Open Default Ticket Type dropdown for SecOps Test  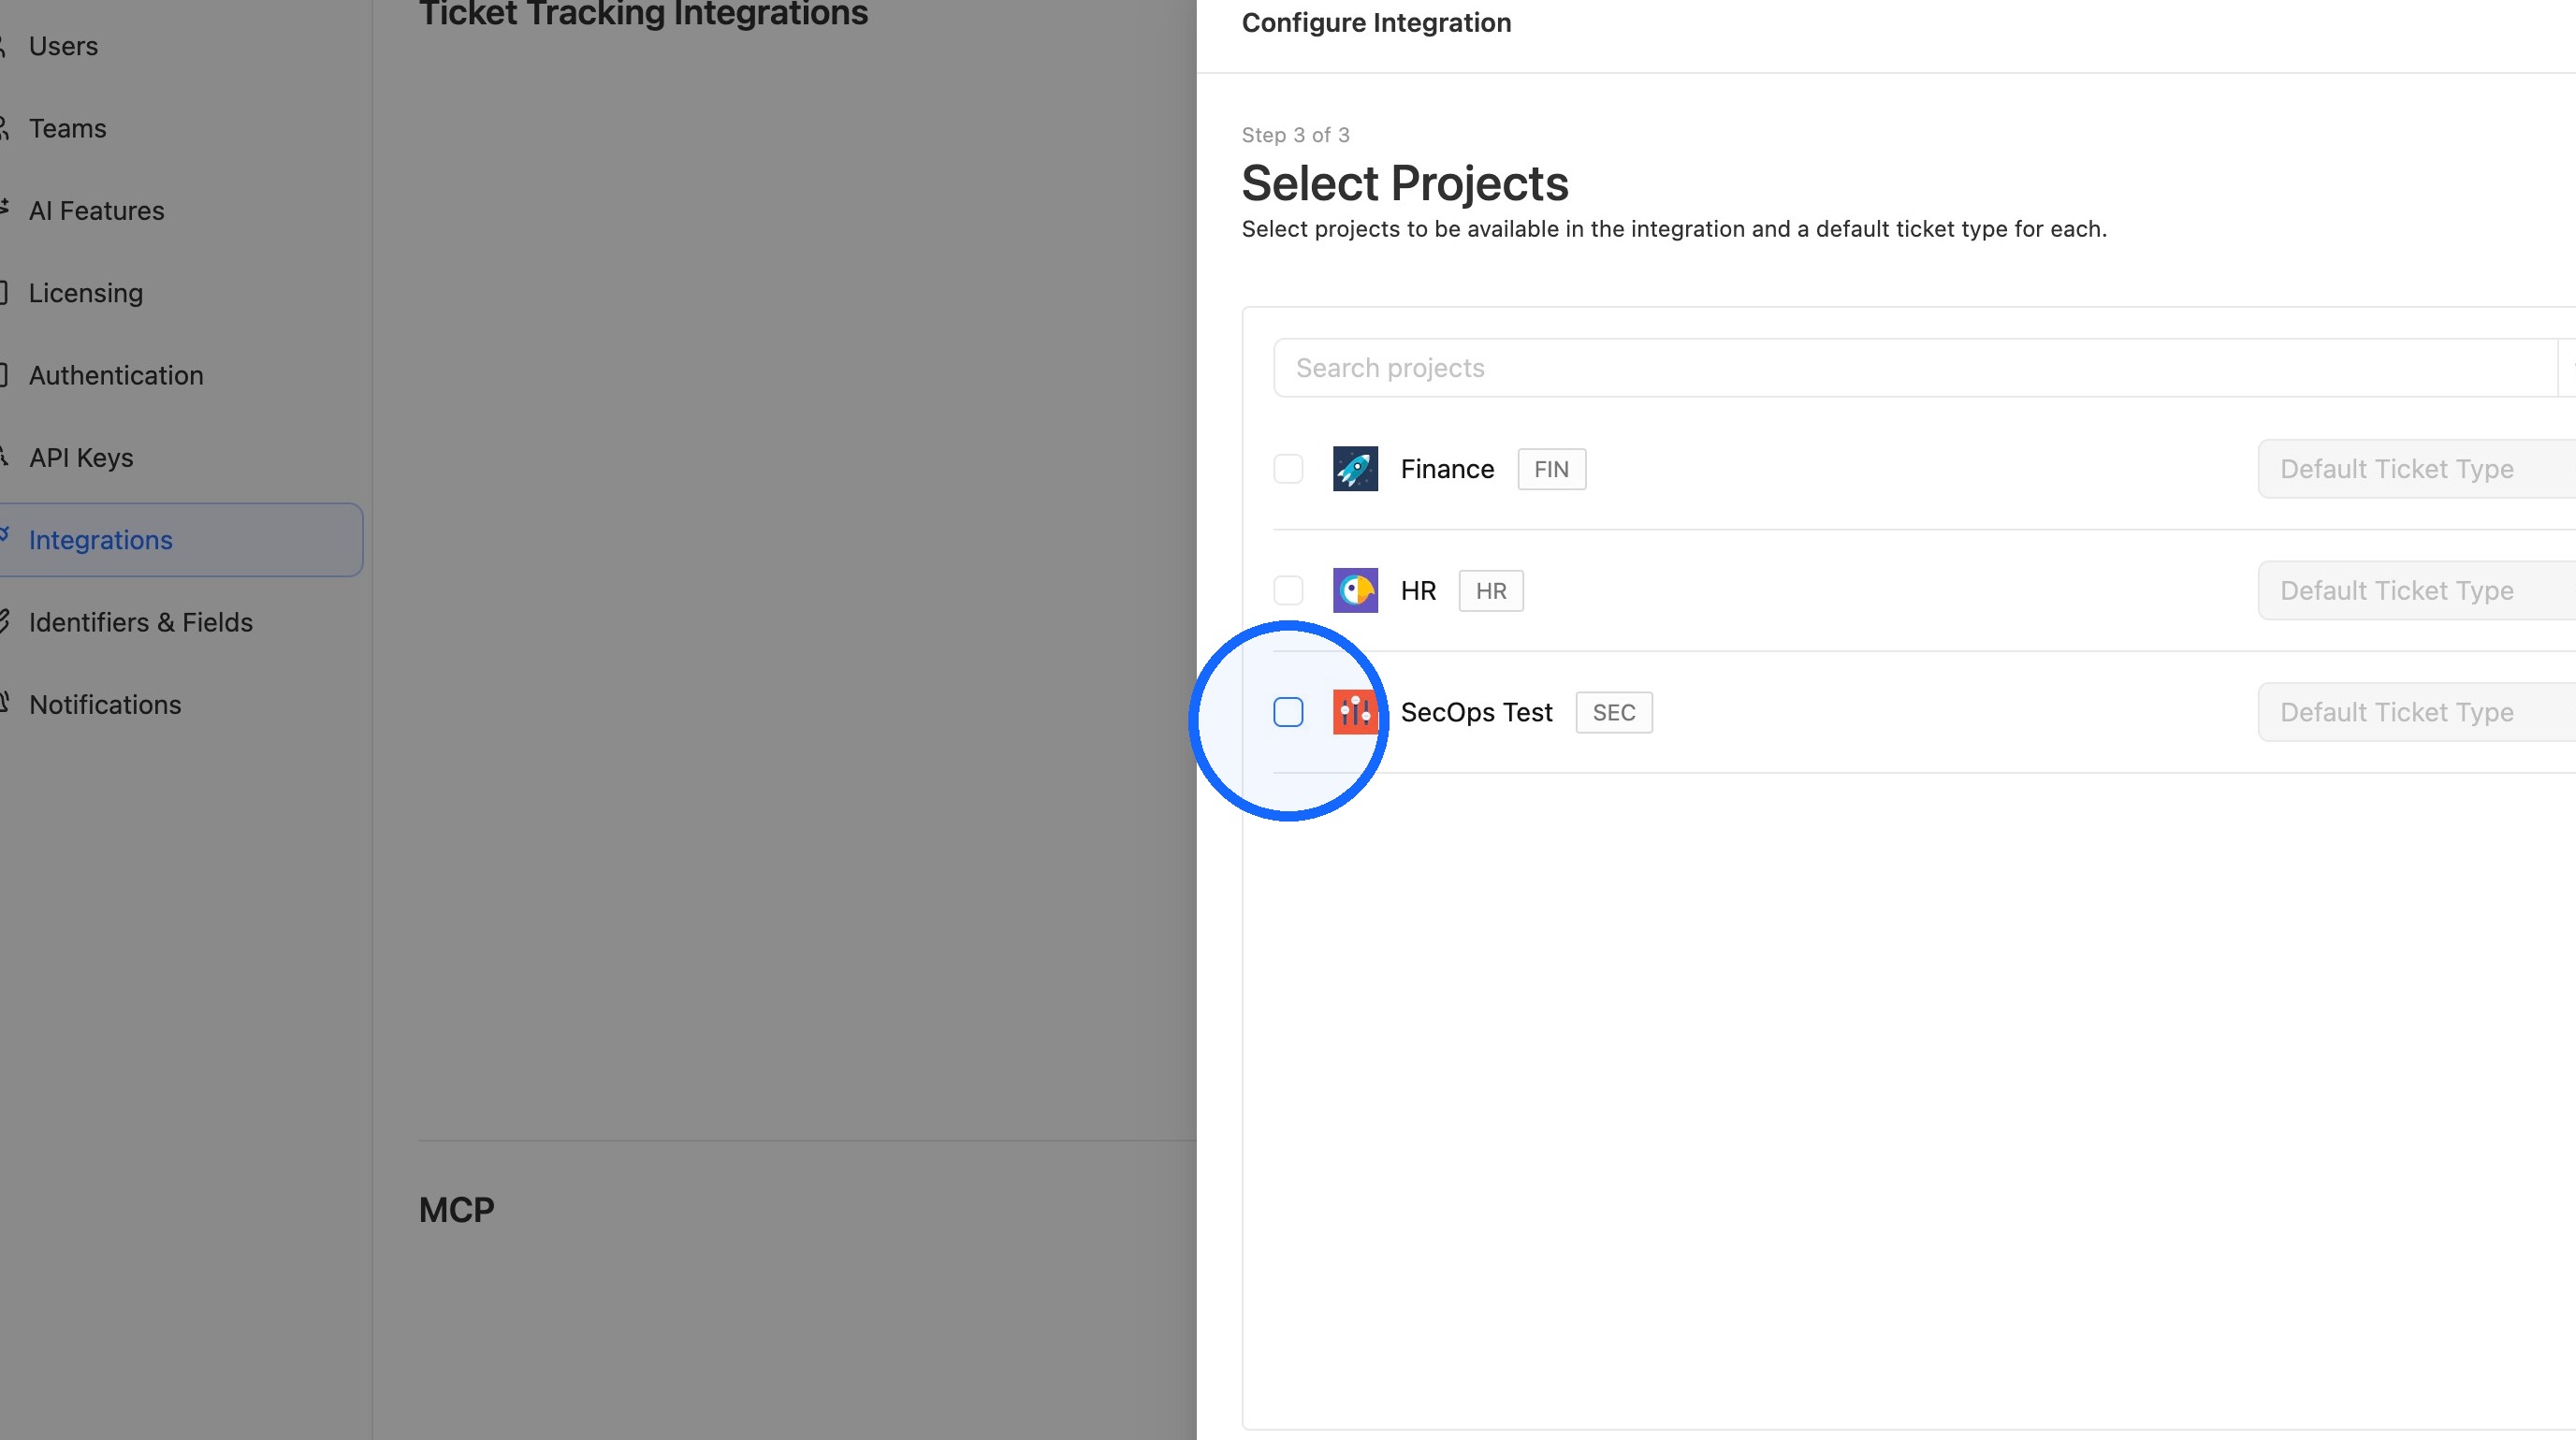pyautogui.click(x=2417, y=712)
